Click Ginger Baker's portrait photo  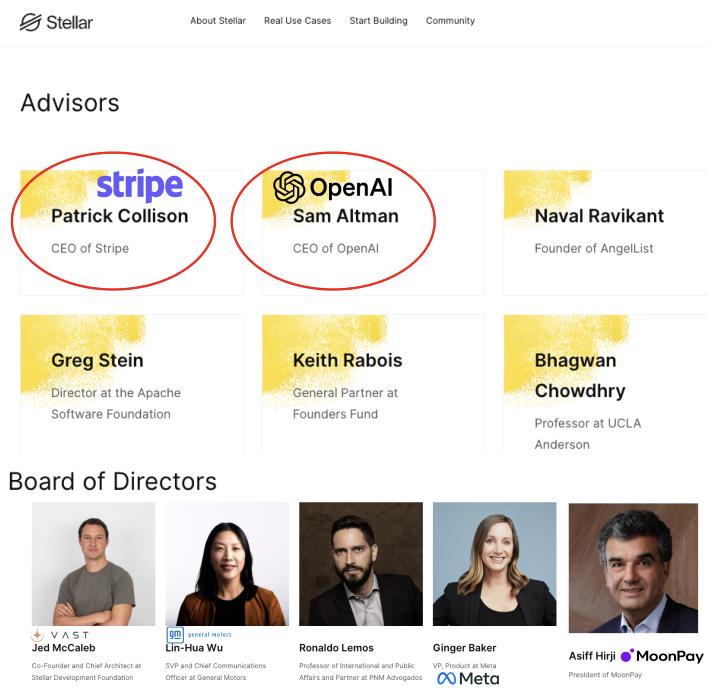click(494, 564)
